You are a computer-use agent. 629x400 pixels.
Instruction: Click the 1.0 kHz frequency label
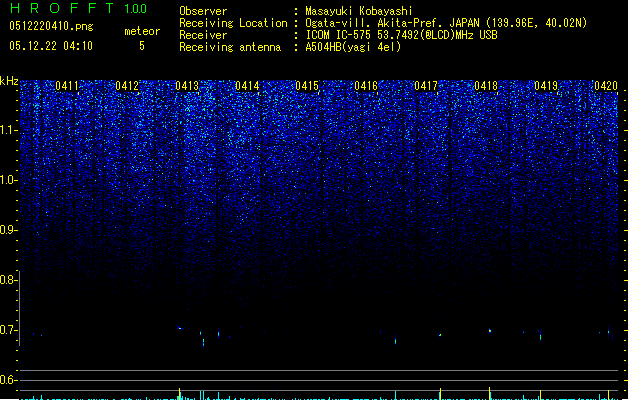click(x=8, y=180)
